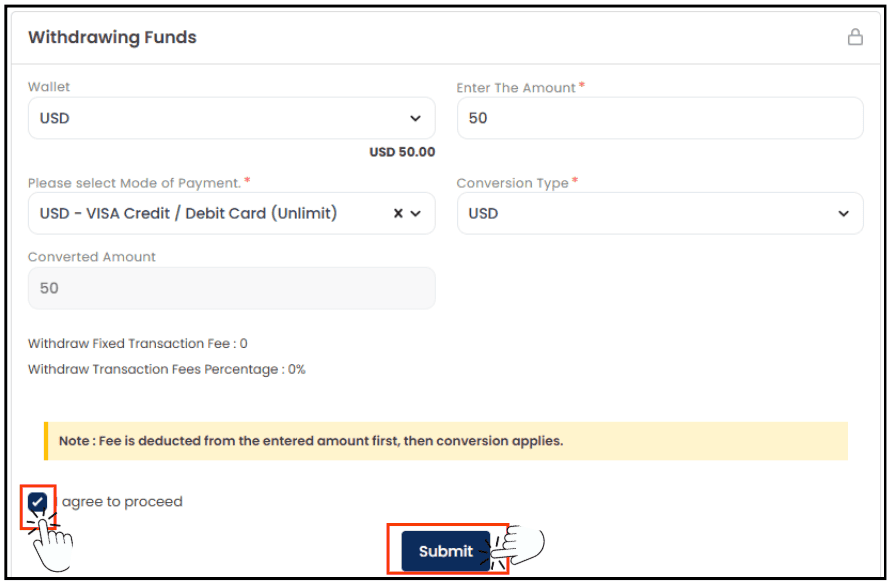Screen dimensions: 893x588
Task: Open the Wallet USD dropdown
Action: coord(231,118)
